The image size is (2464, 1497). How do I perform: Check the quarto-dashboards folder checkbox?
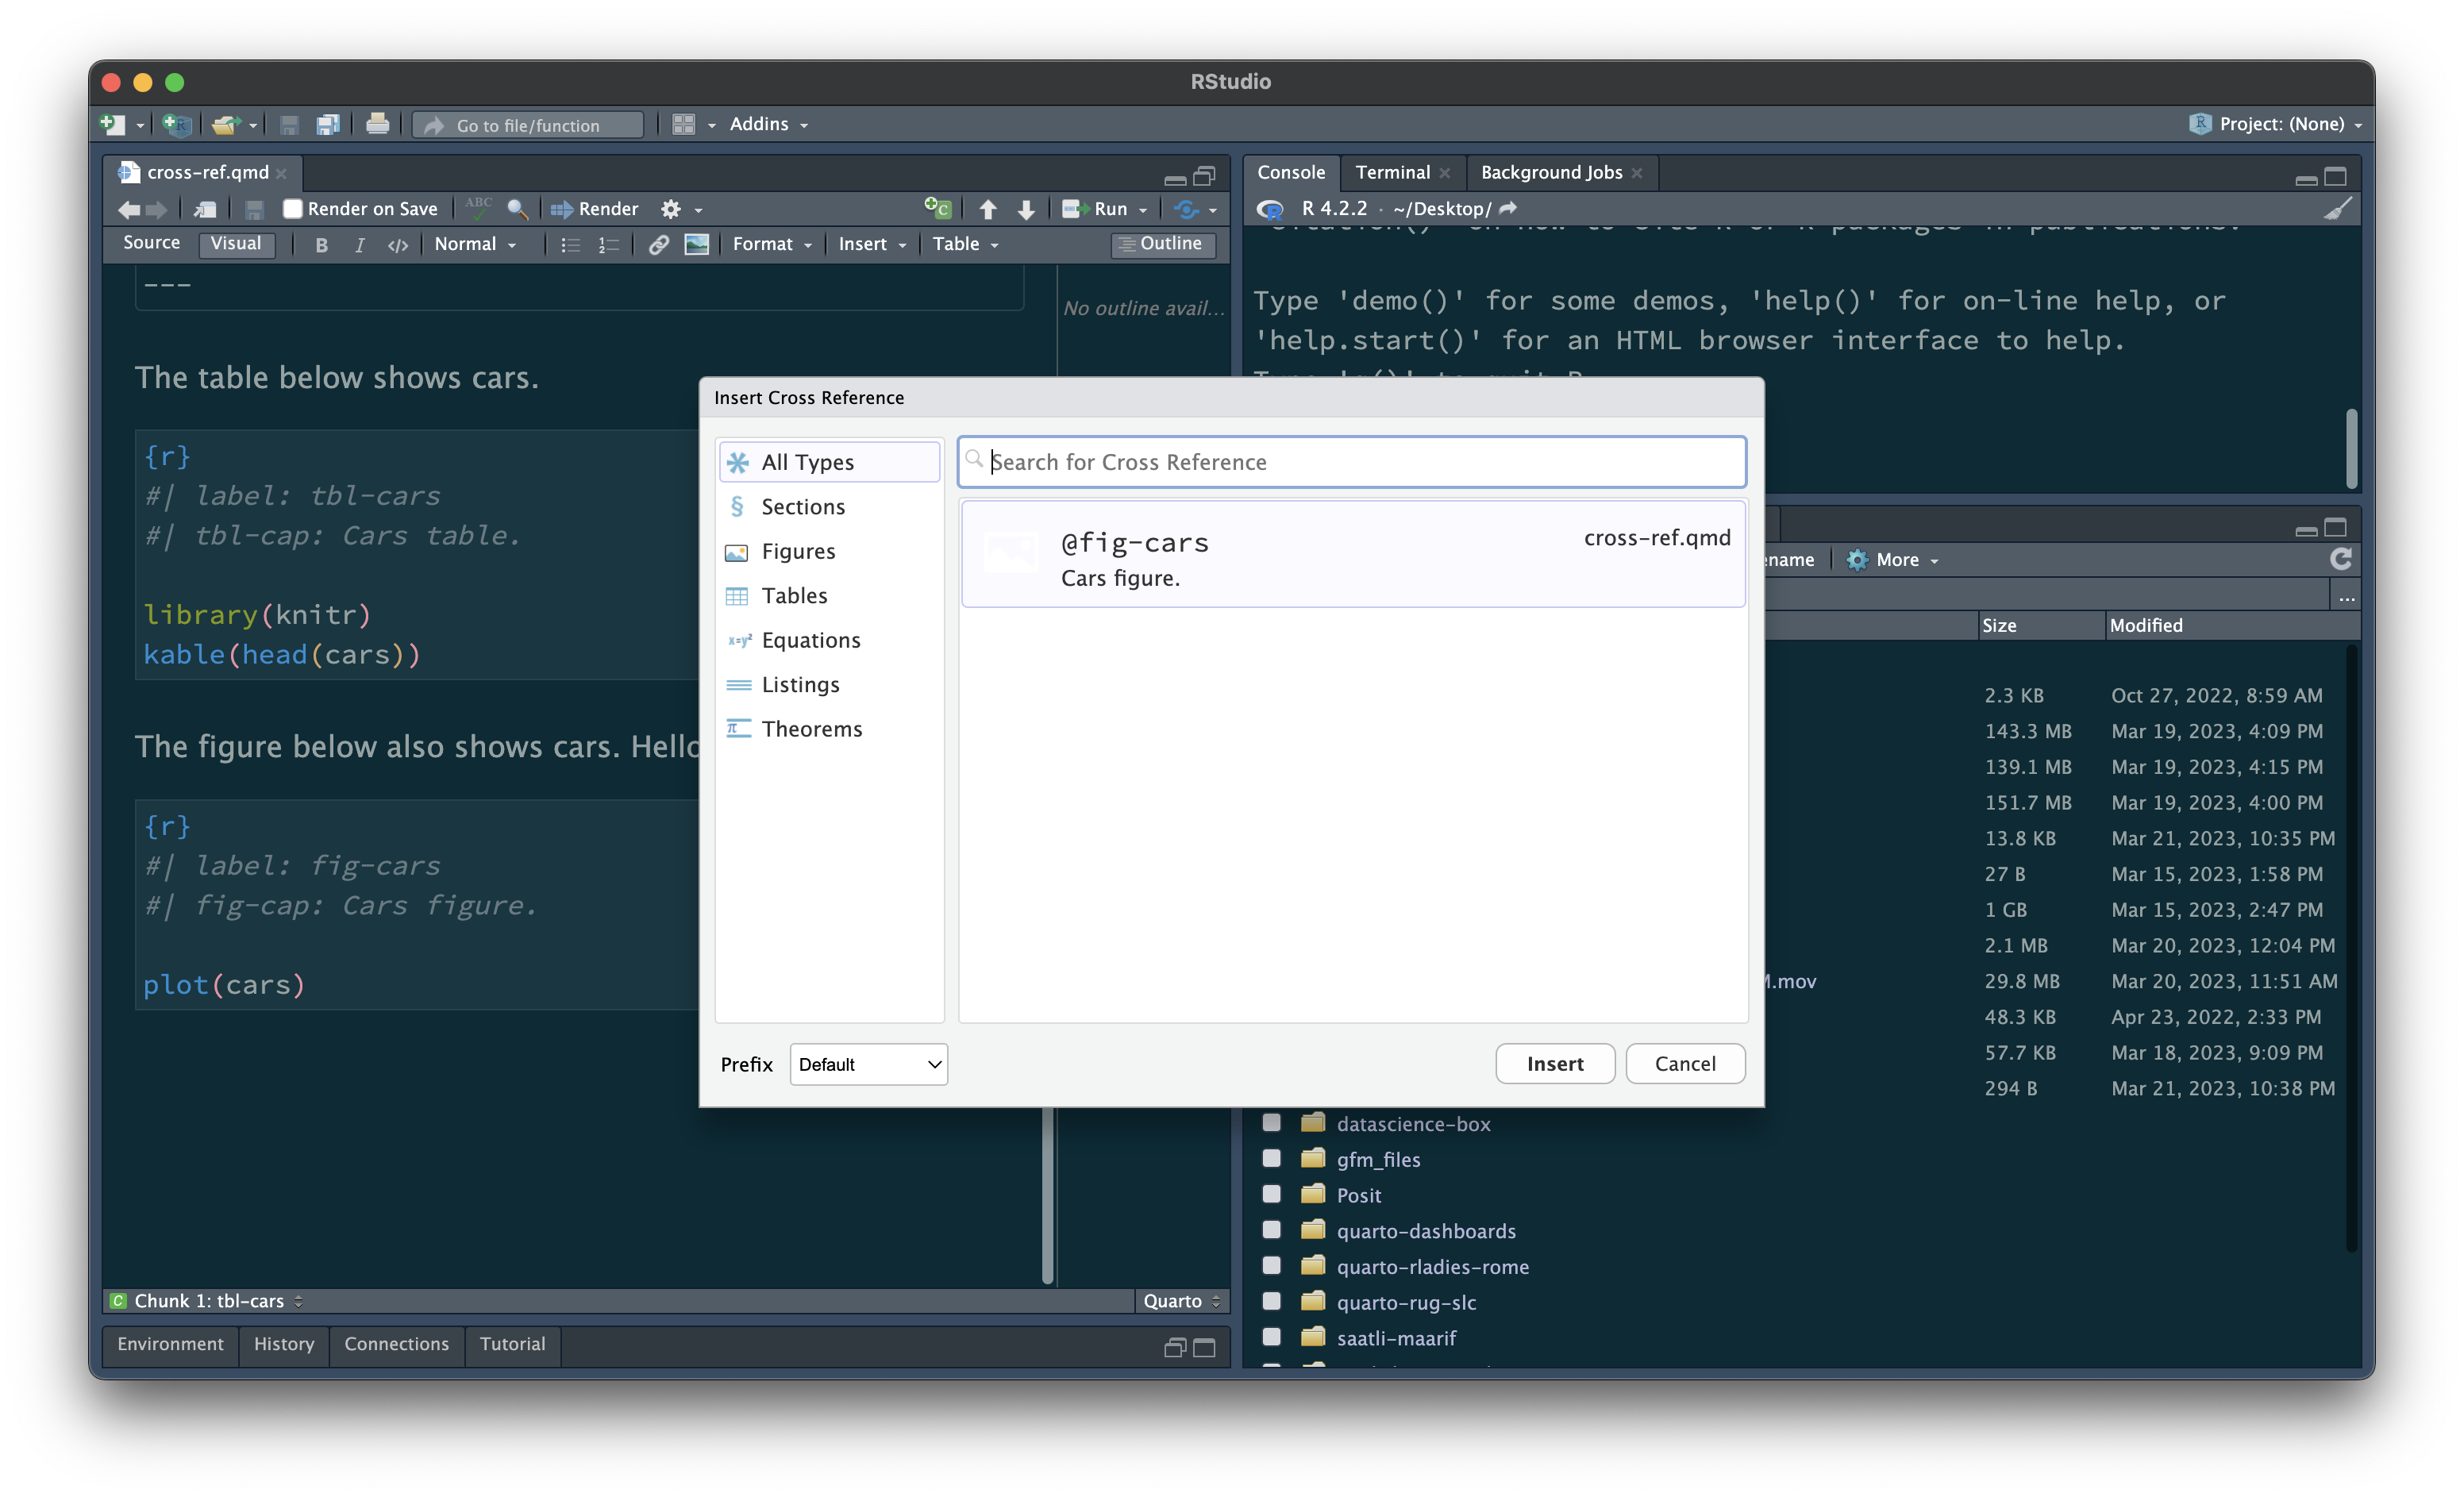coord(1271,1230)
